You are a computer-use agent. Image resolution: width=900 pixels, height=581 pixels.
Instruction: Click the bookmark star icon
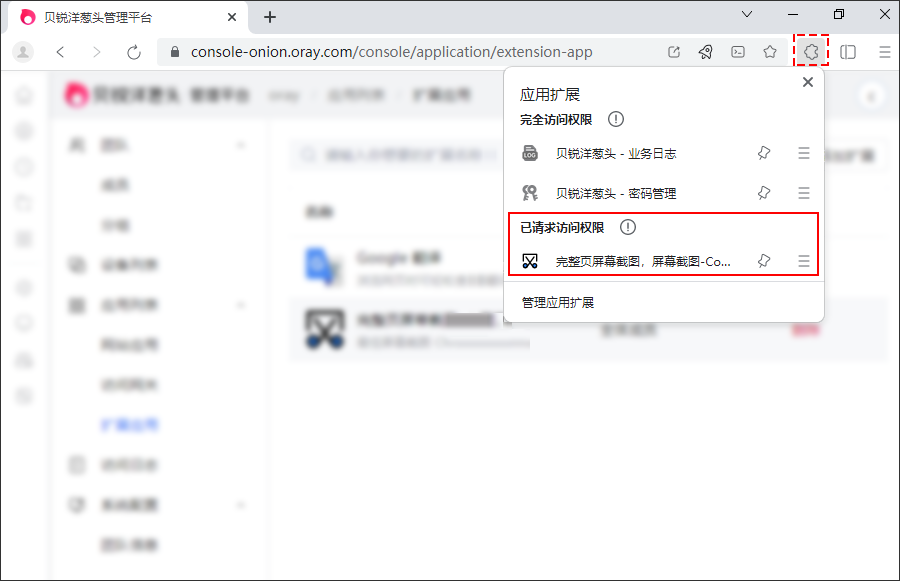pos(770,52)
